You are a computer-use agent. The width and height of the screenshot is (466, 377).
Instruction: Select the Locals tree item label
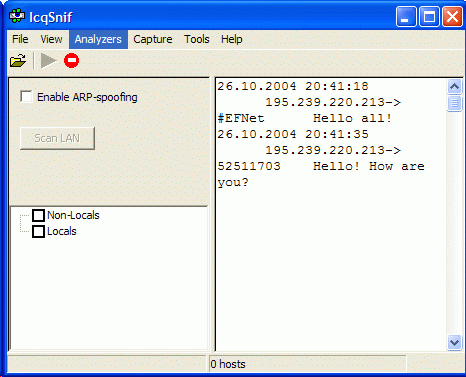(62, 231)
